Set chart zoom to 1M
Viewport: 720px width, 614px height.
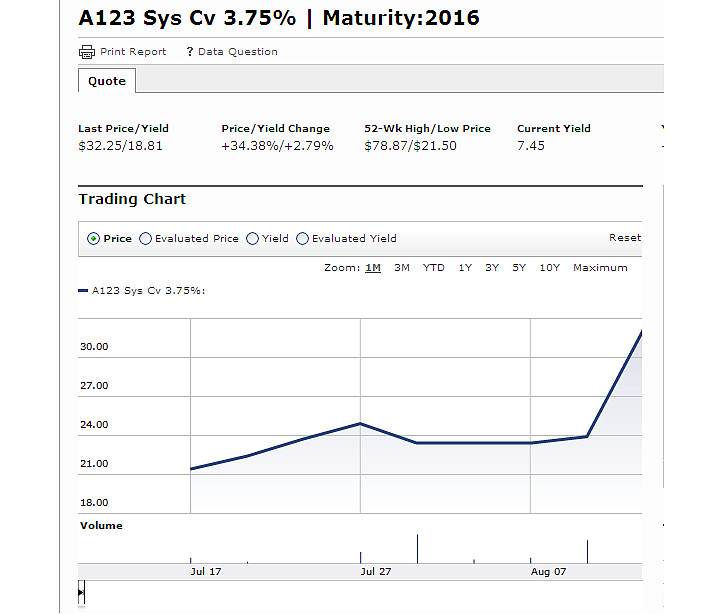tap(373, 268)
